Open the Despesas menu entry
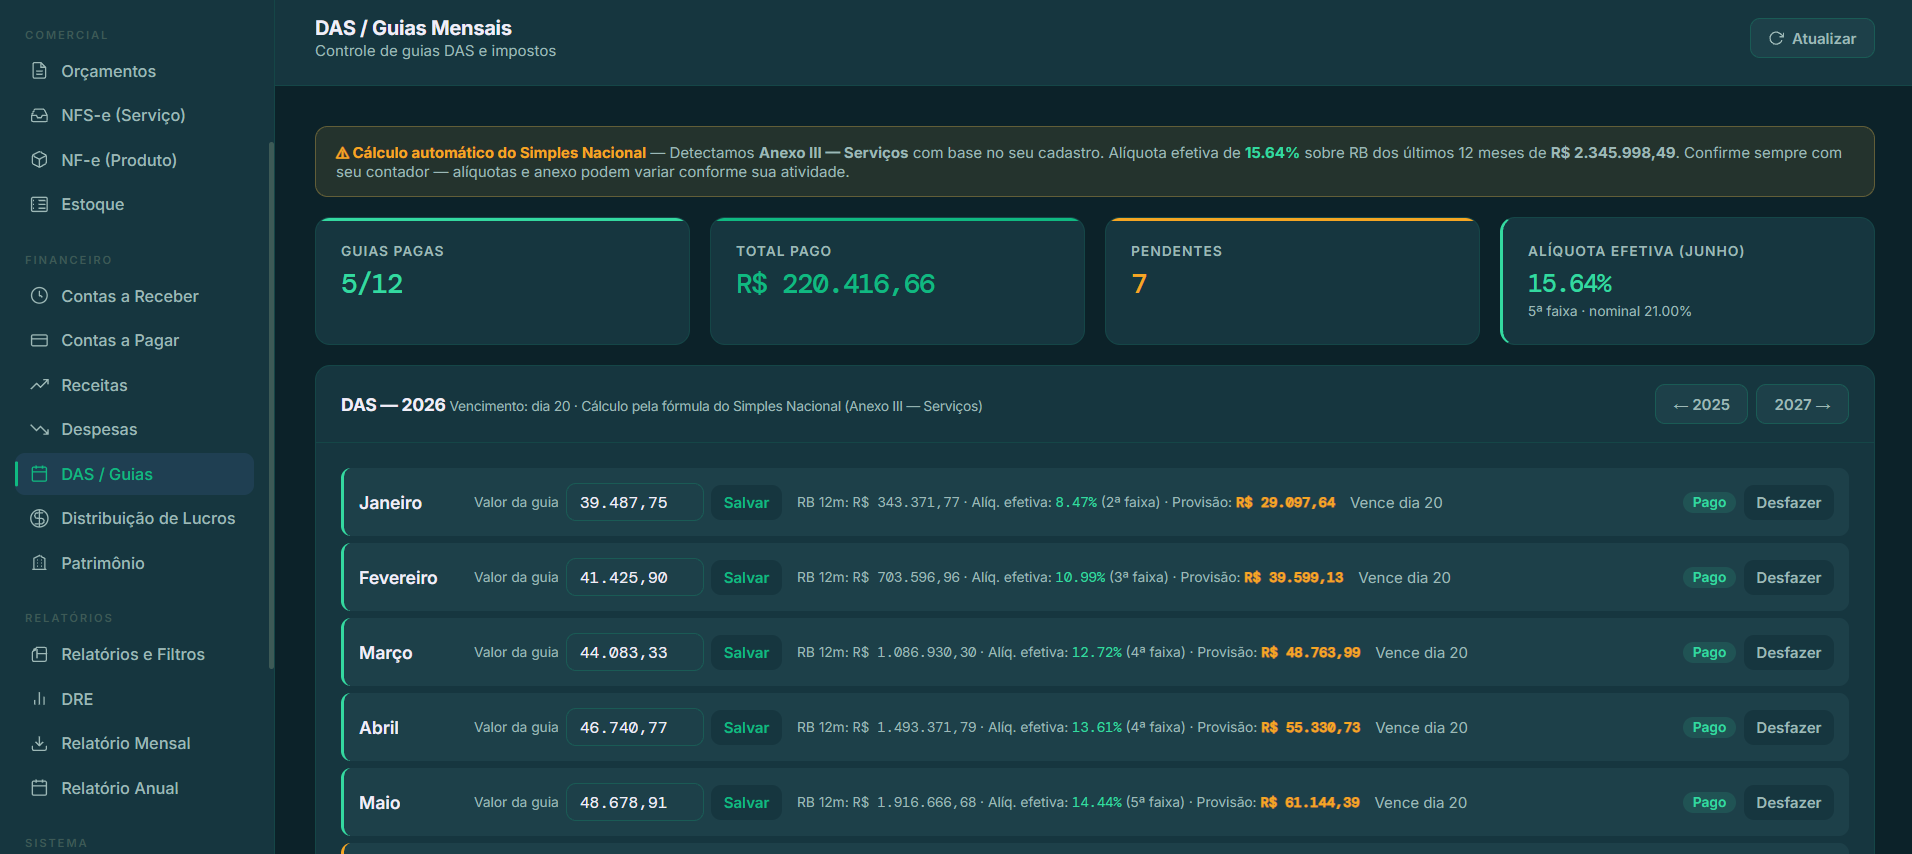The width and height of the screenshot is (1912, 854). pos(135,429)
